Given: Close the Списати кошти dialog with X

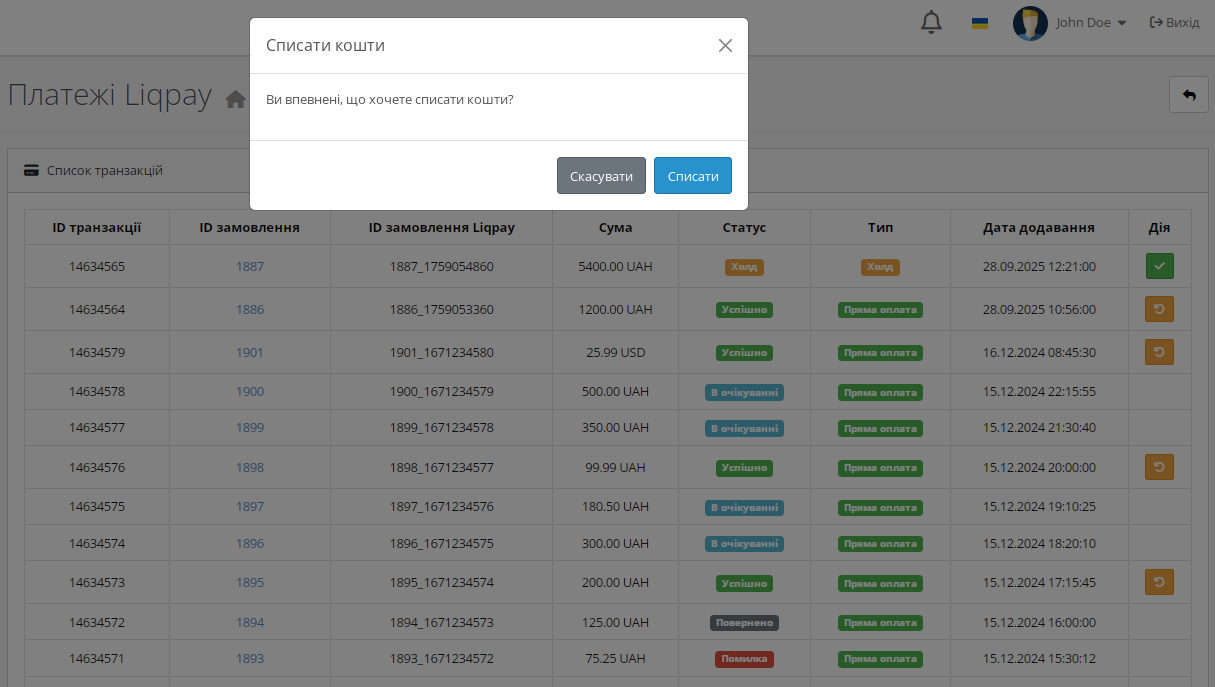Looking at the screenshot, I should (725, 45).
